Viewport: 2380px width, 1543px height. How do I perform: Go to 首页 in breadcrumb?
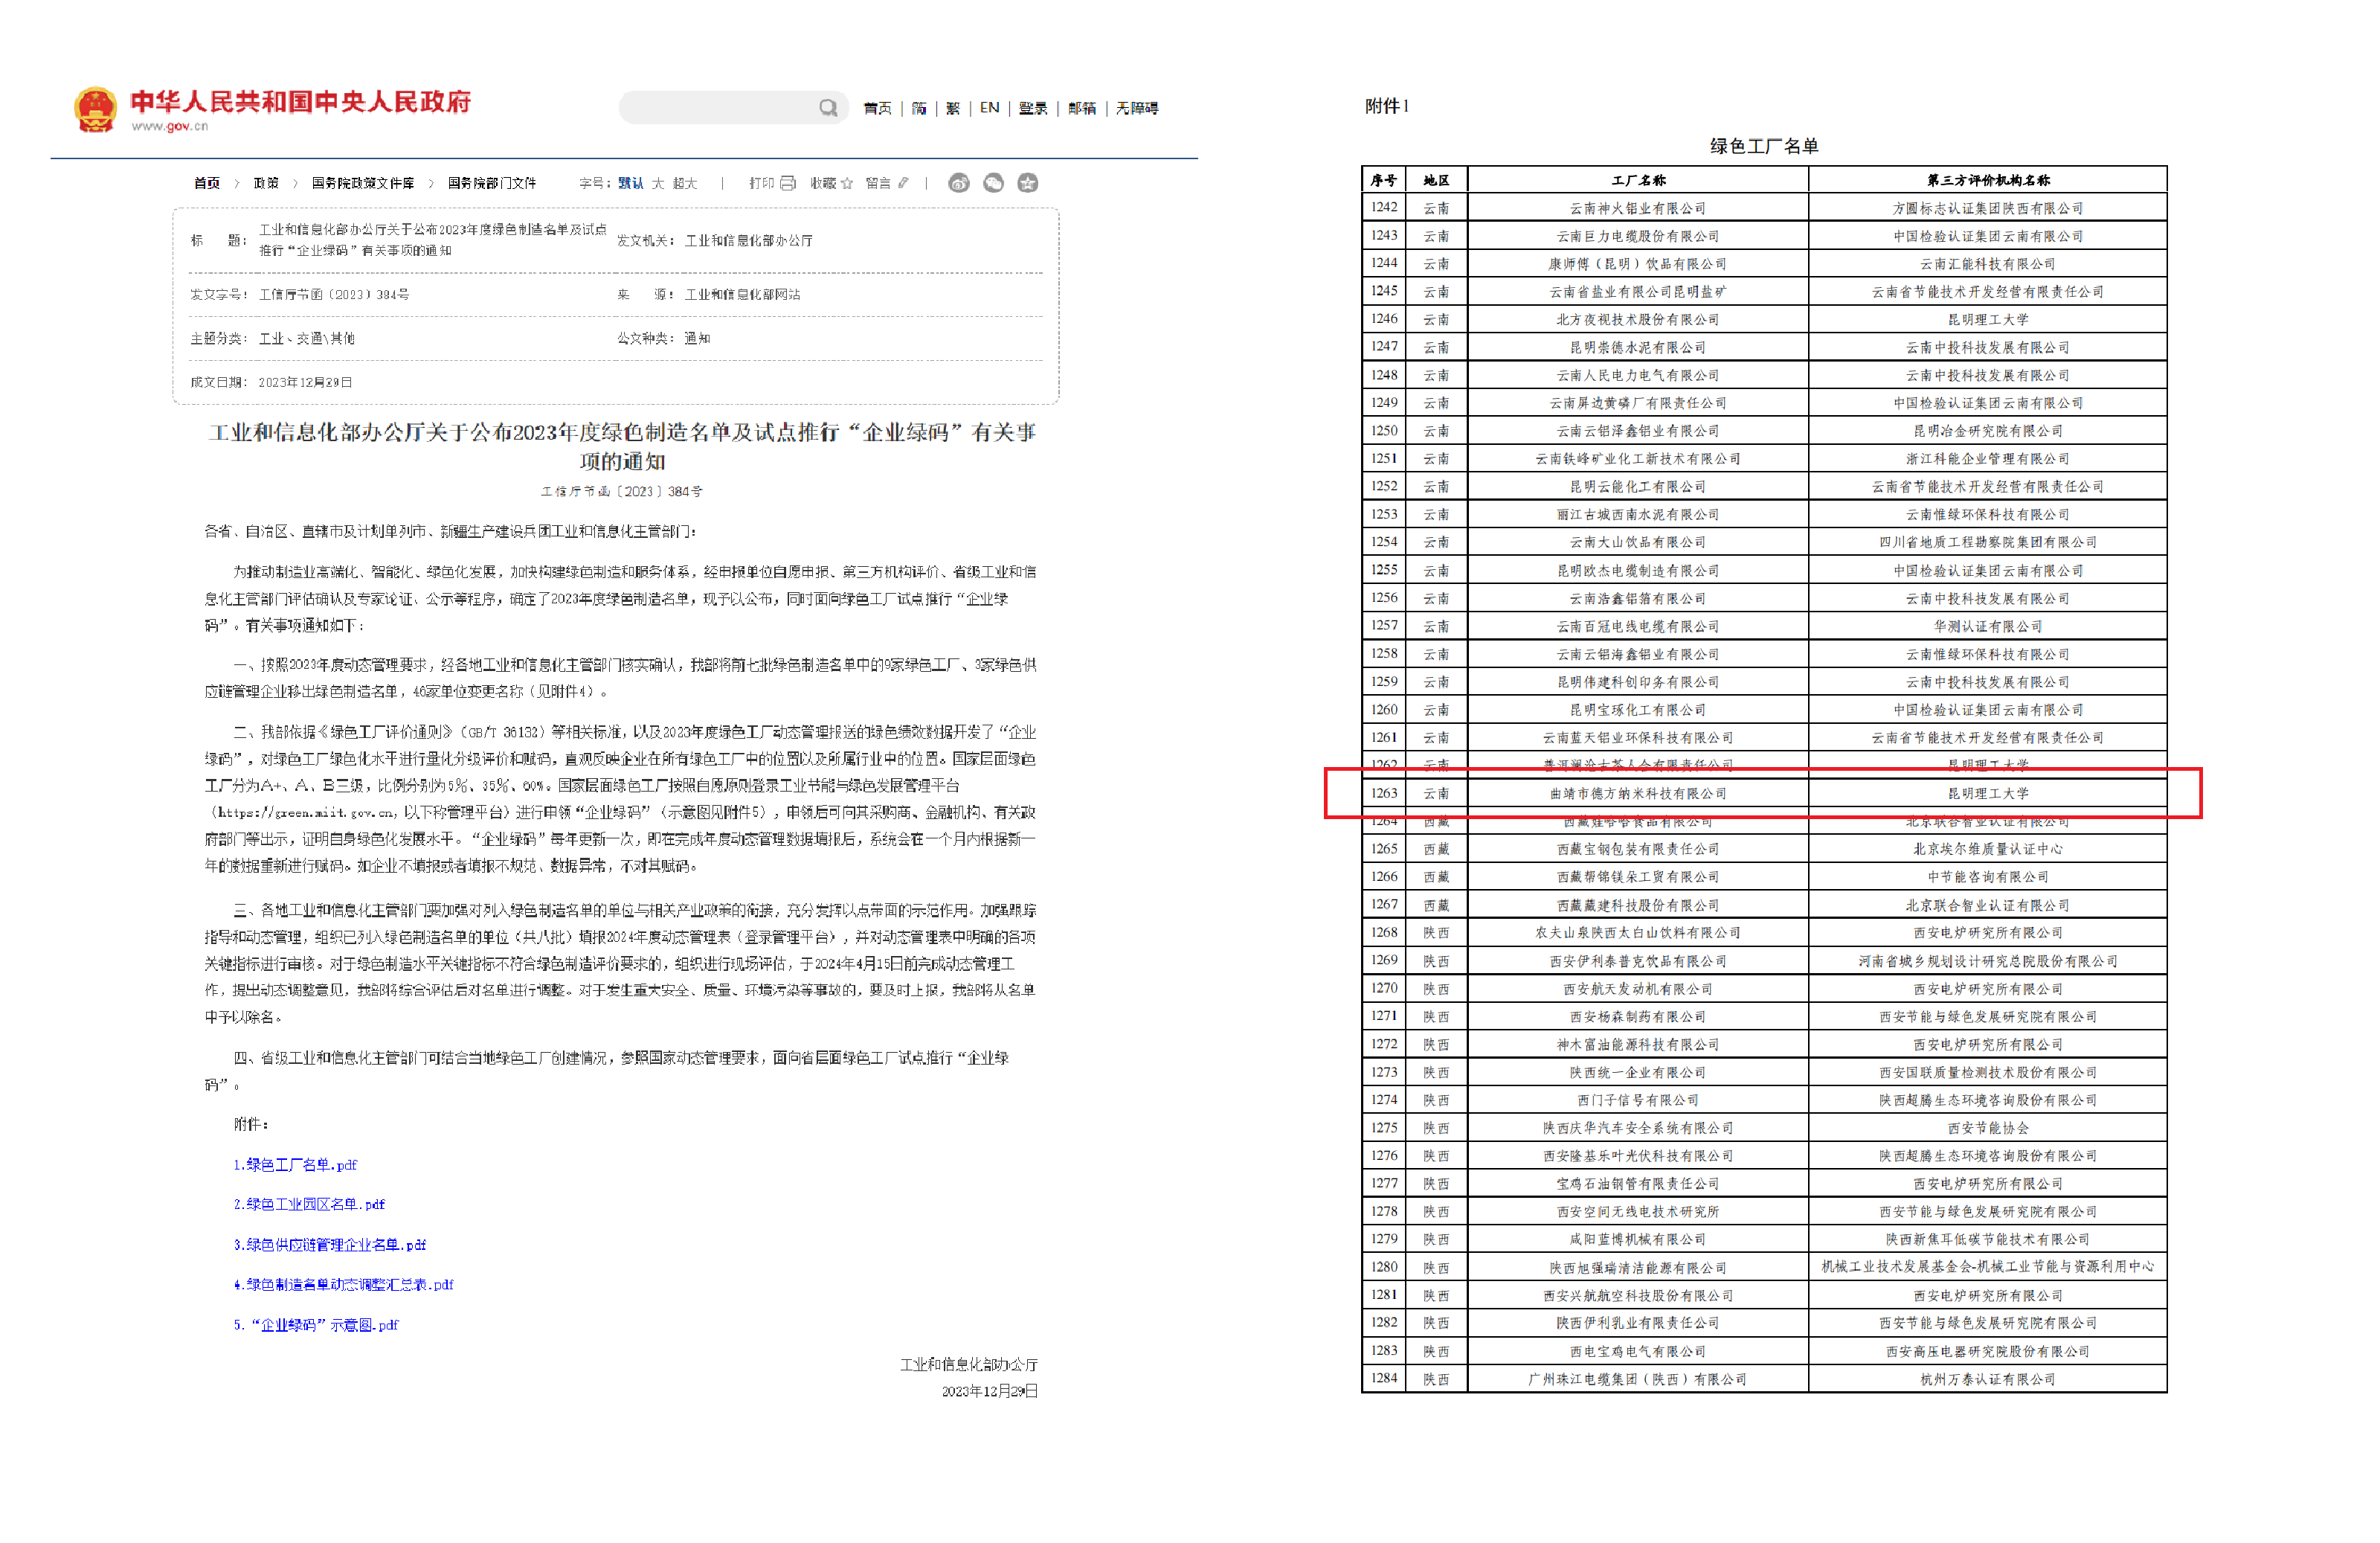pos(207,183)
